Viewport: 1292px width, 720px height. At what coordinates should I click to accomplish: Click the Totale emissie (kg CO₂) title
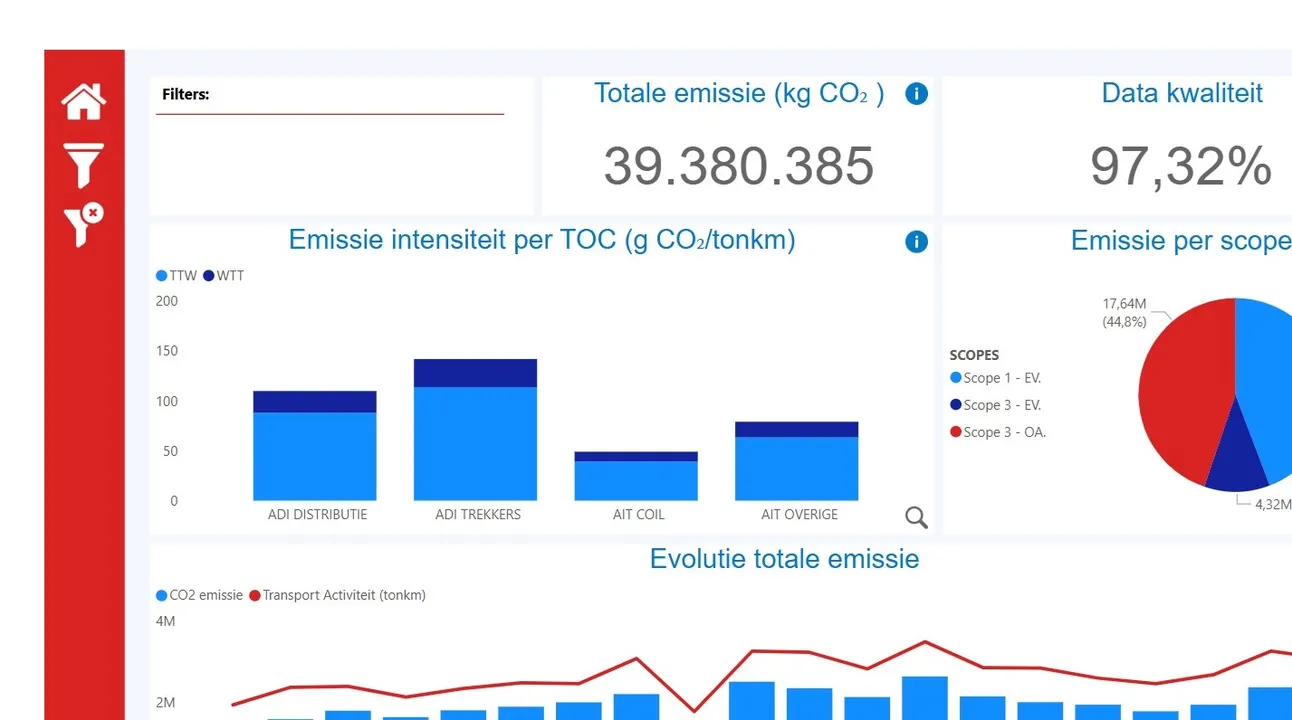click(x=739, y=93)
